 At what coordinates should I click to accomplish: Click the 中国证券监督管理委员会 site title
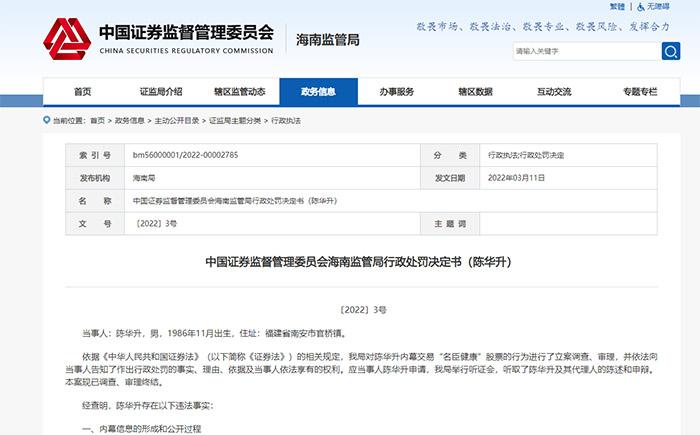coord(185,32)
